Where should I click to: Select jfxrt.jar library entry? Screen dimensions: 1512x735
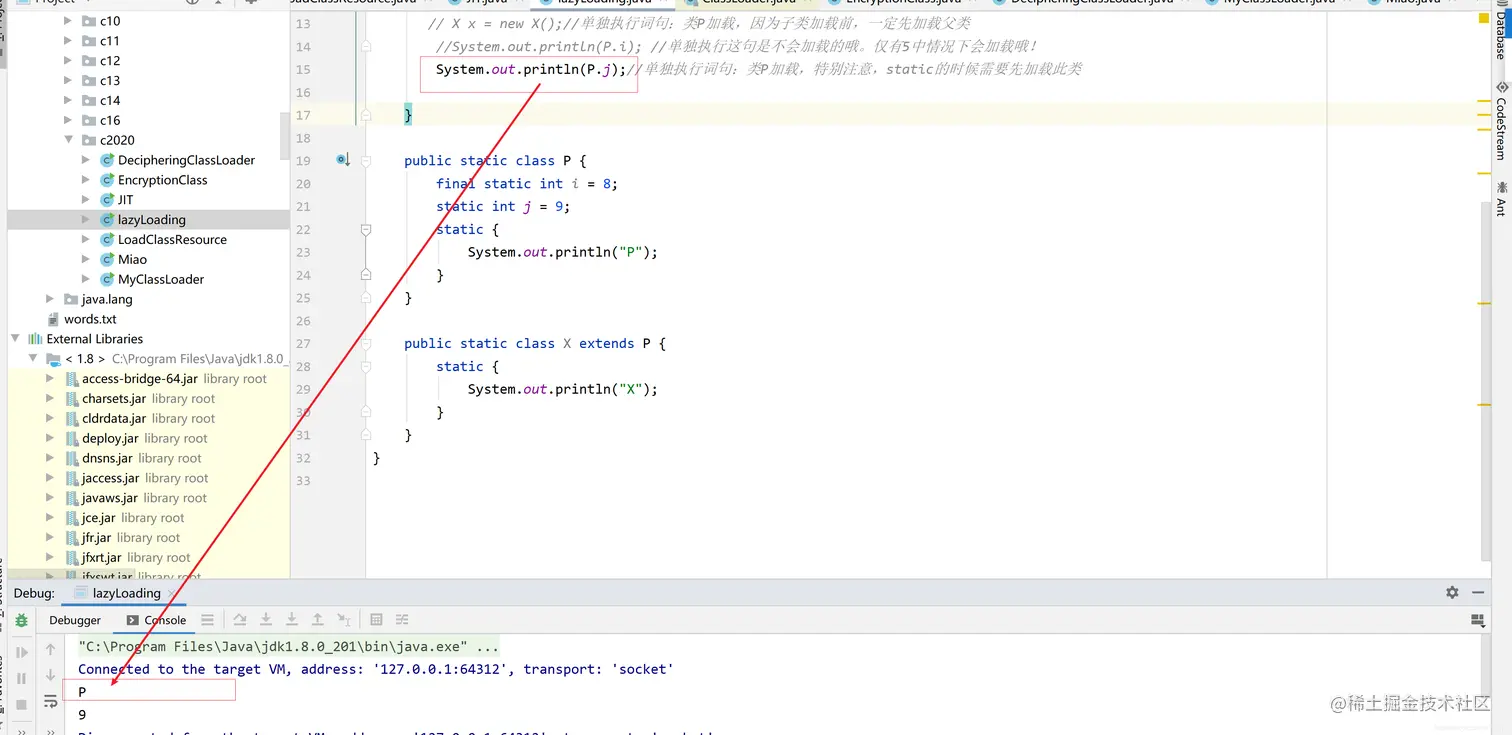tap(101, 558)
